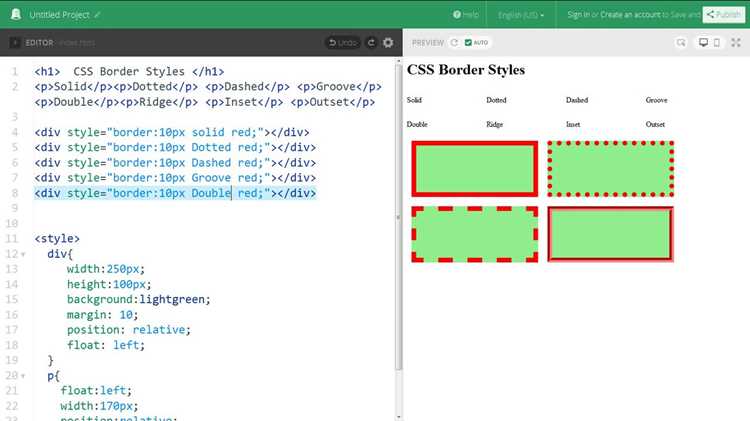Collapse the p rule fold arrow
This screenshot has height=421, width=750.
pos(23,376)
